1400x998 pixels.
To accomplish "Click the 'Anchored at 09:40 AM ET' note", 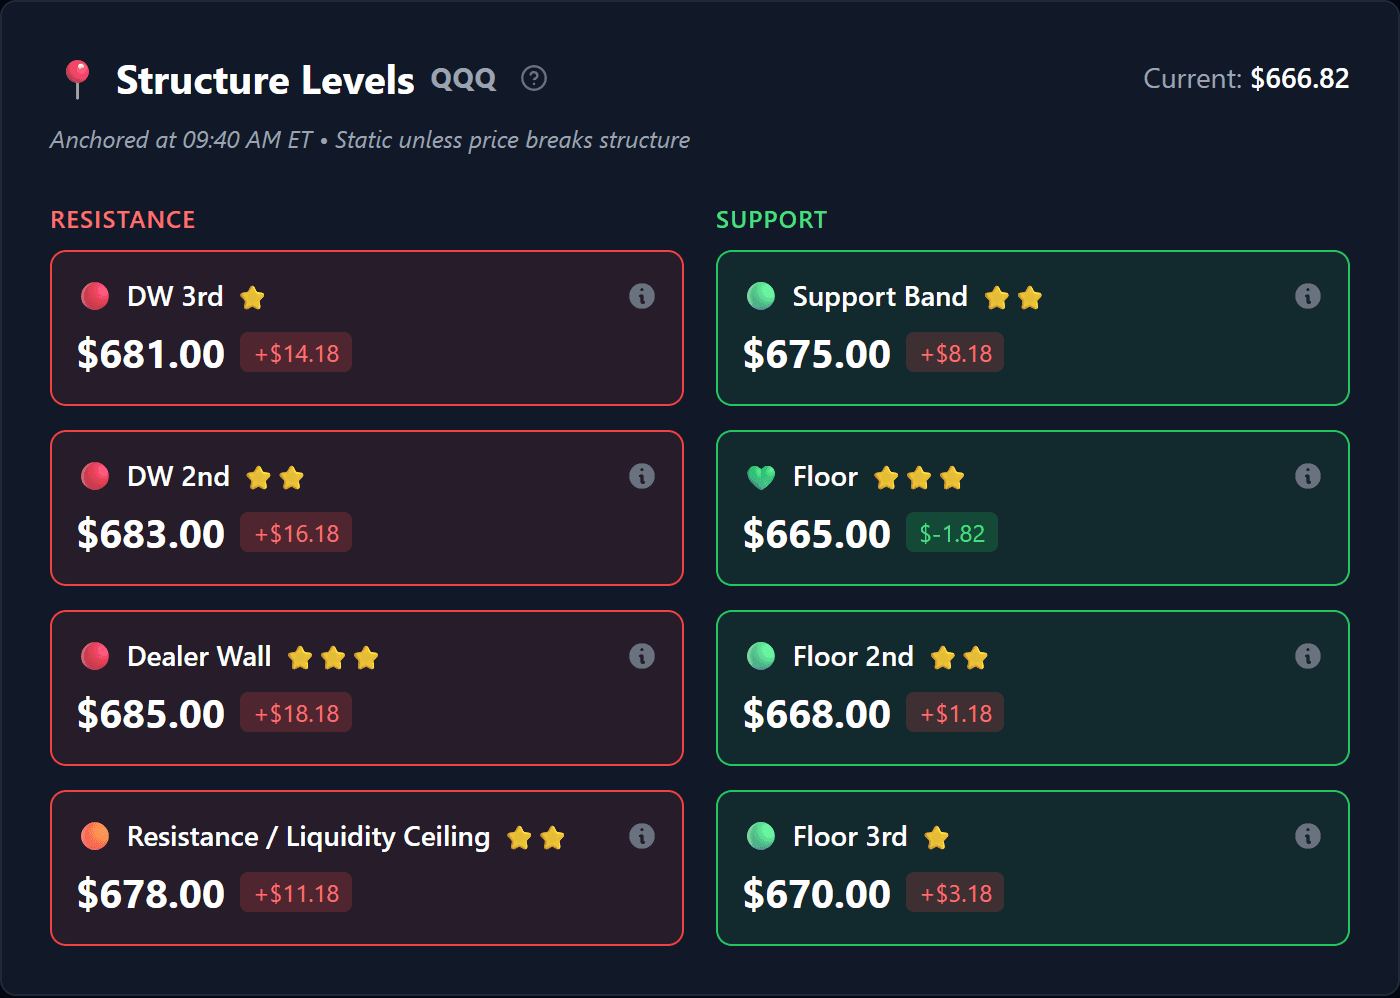I will click(x=181, y=140).
